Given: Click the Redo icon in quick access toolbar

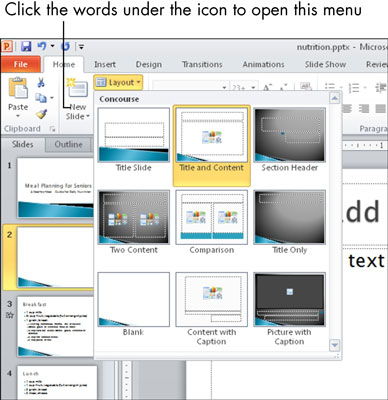Looking at the screenshot, I should [x=65, y=47].
